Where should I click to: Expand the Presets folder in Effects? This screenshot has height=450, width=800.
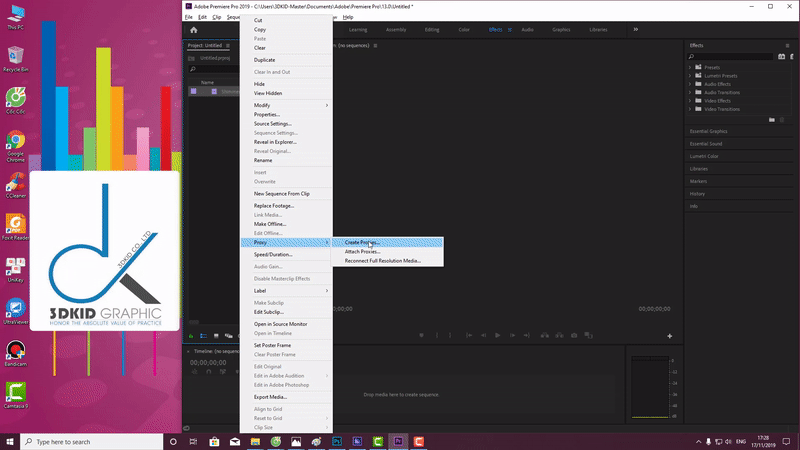(692, 67)
